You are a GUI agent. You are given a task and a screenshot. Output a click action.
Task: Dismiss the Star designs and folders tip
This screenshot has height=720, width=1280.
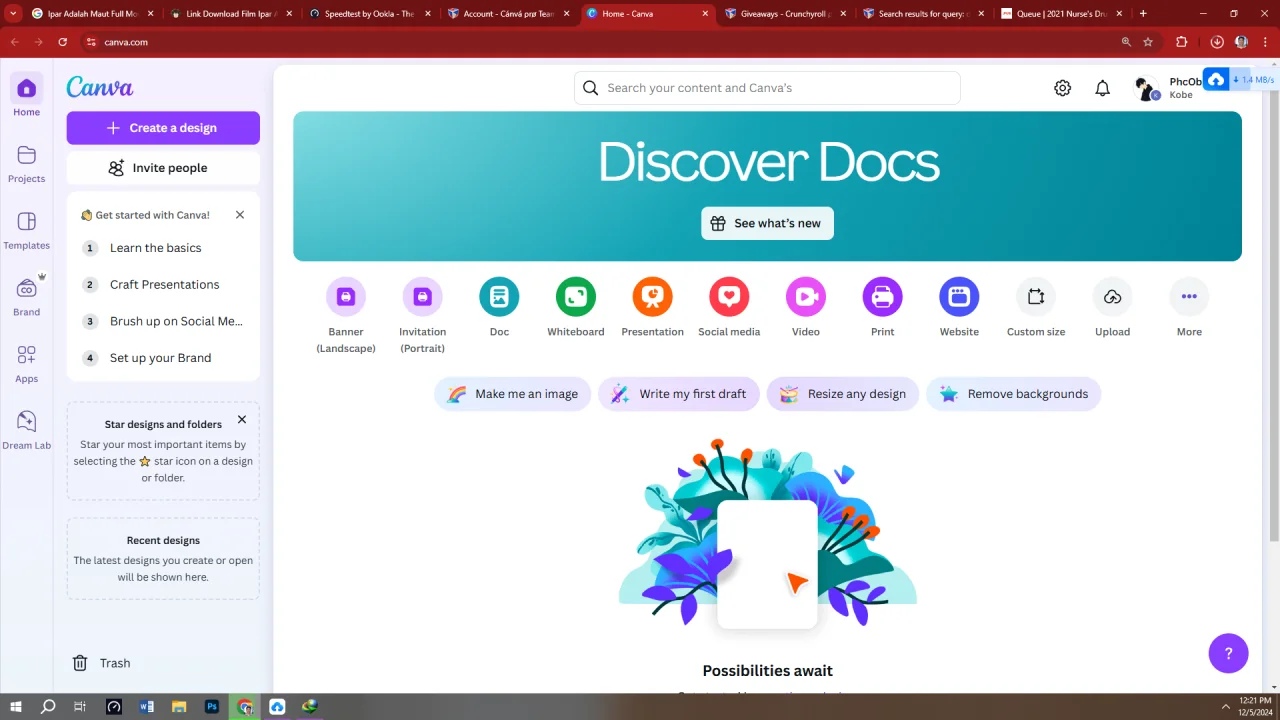click(x=242, y=420)
